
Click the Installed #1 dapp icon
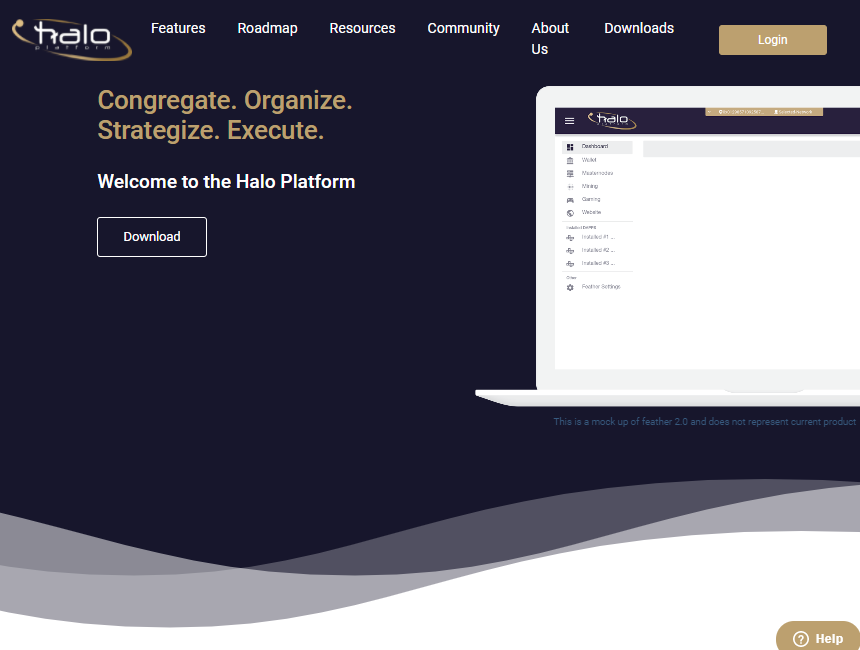click(570, 237)
